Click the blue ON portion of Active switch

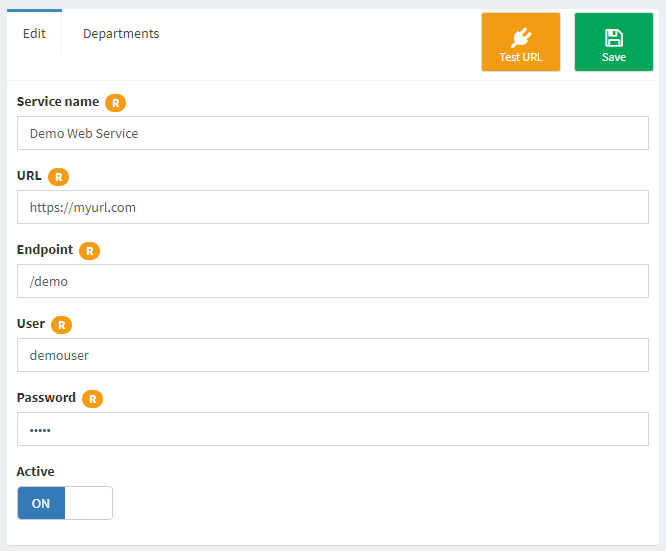tap(41, 503)
